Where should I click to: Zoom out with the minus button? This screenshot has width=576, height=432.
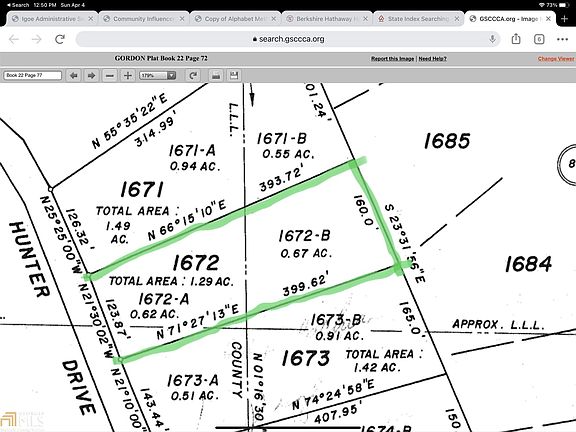pos(109,76)
